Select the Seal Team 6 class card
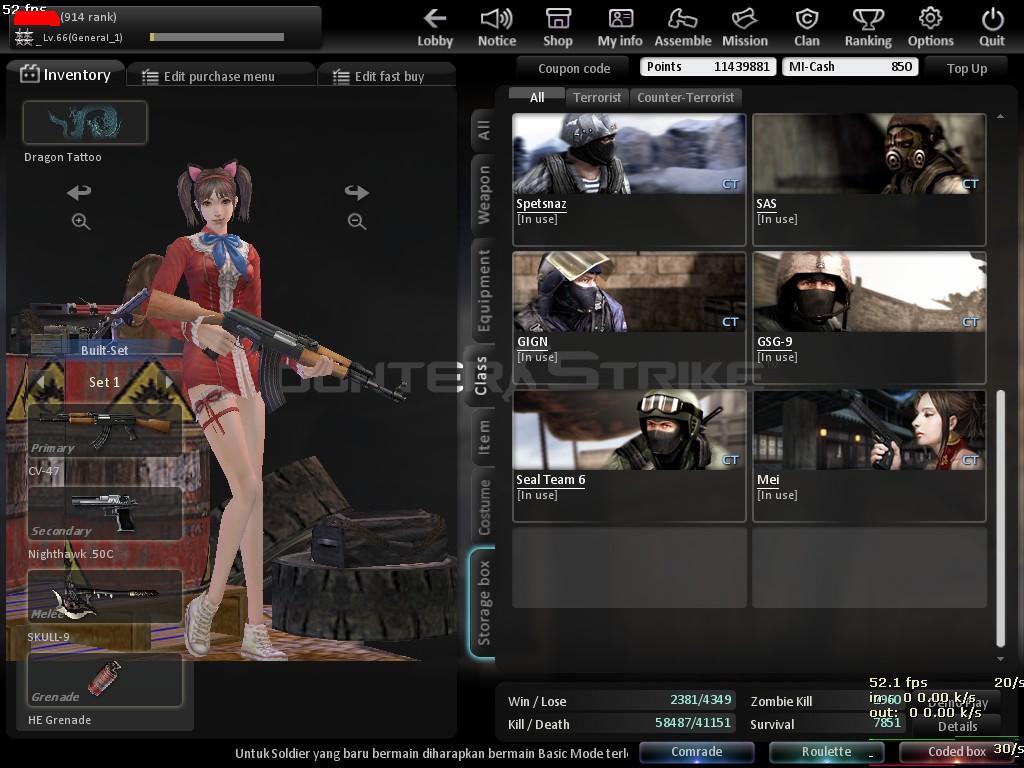Screen dimensions: 1024x768 tap(629, 455)
